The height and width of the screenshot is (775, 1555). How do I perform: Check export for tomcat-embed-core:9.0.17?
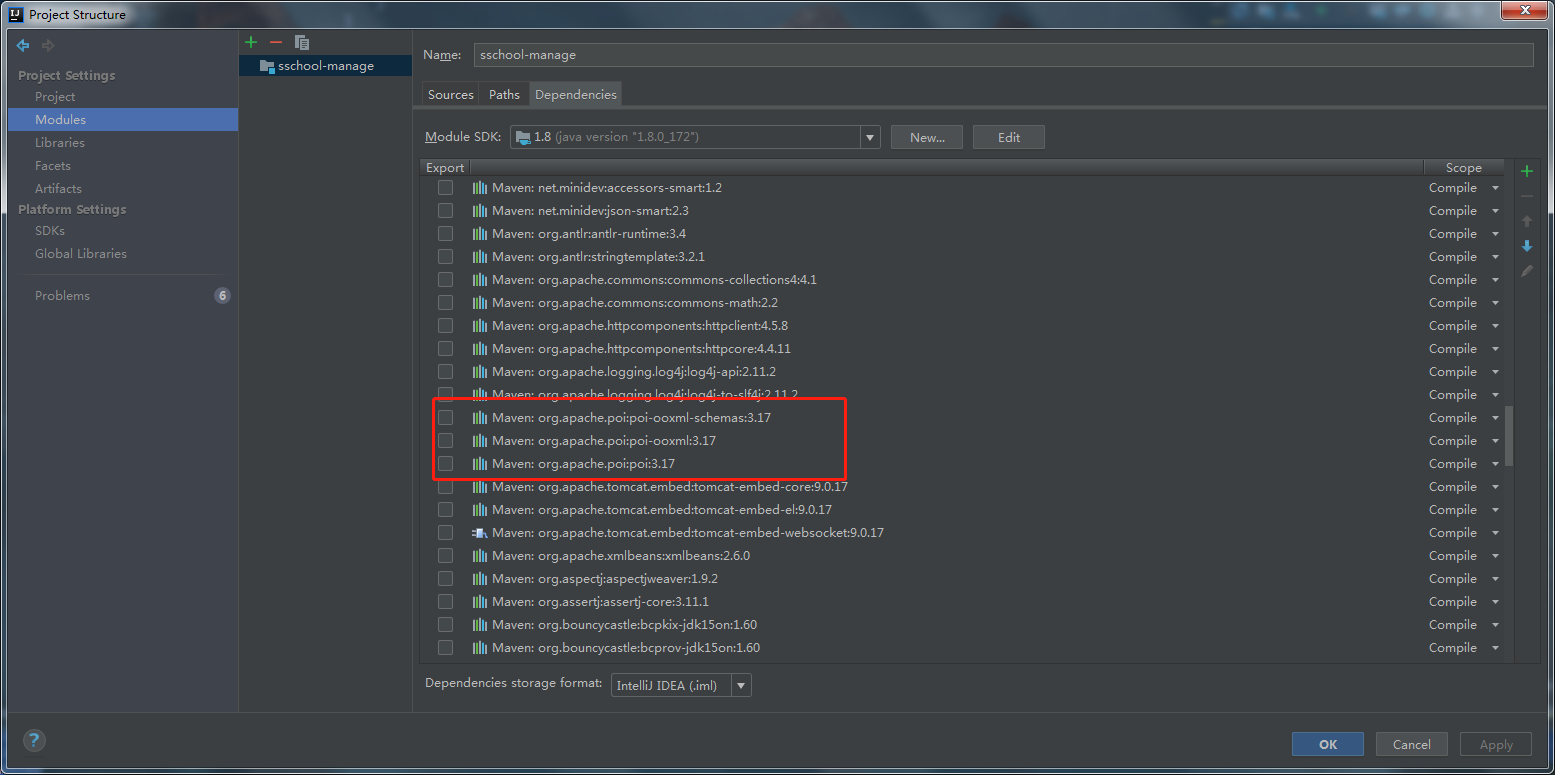pyautogui.click(x=445, y=487)
